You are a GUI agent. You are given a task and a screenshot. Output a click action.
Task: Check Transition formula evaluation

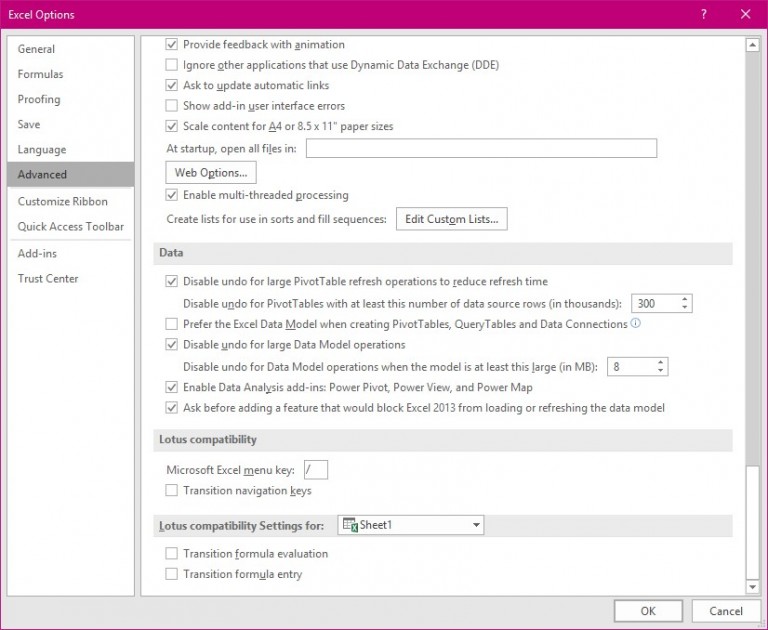click(x=171, y=554)
